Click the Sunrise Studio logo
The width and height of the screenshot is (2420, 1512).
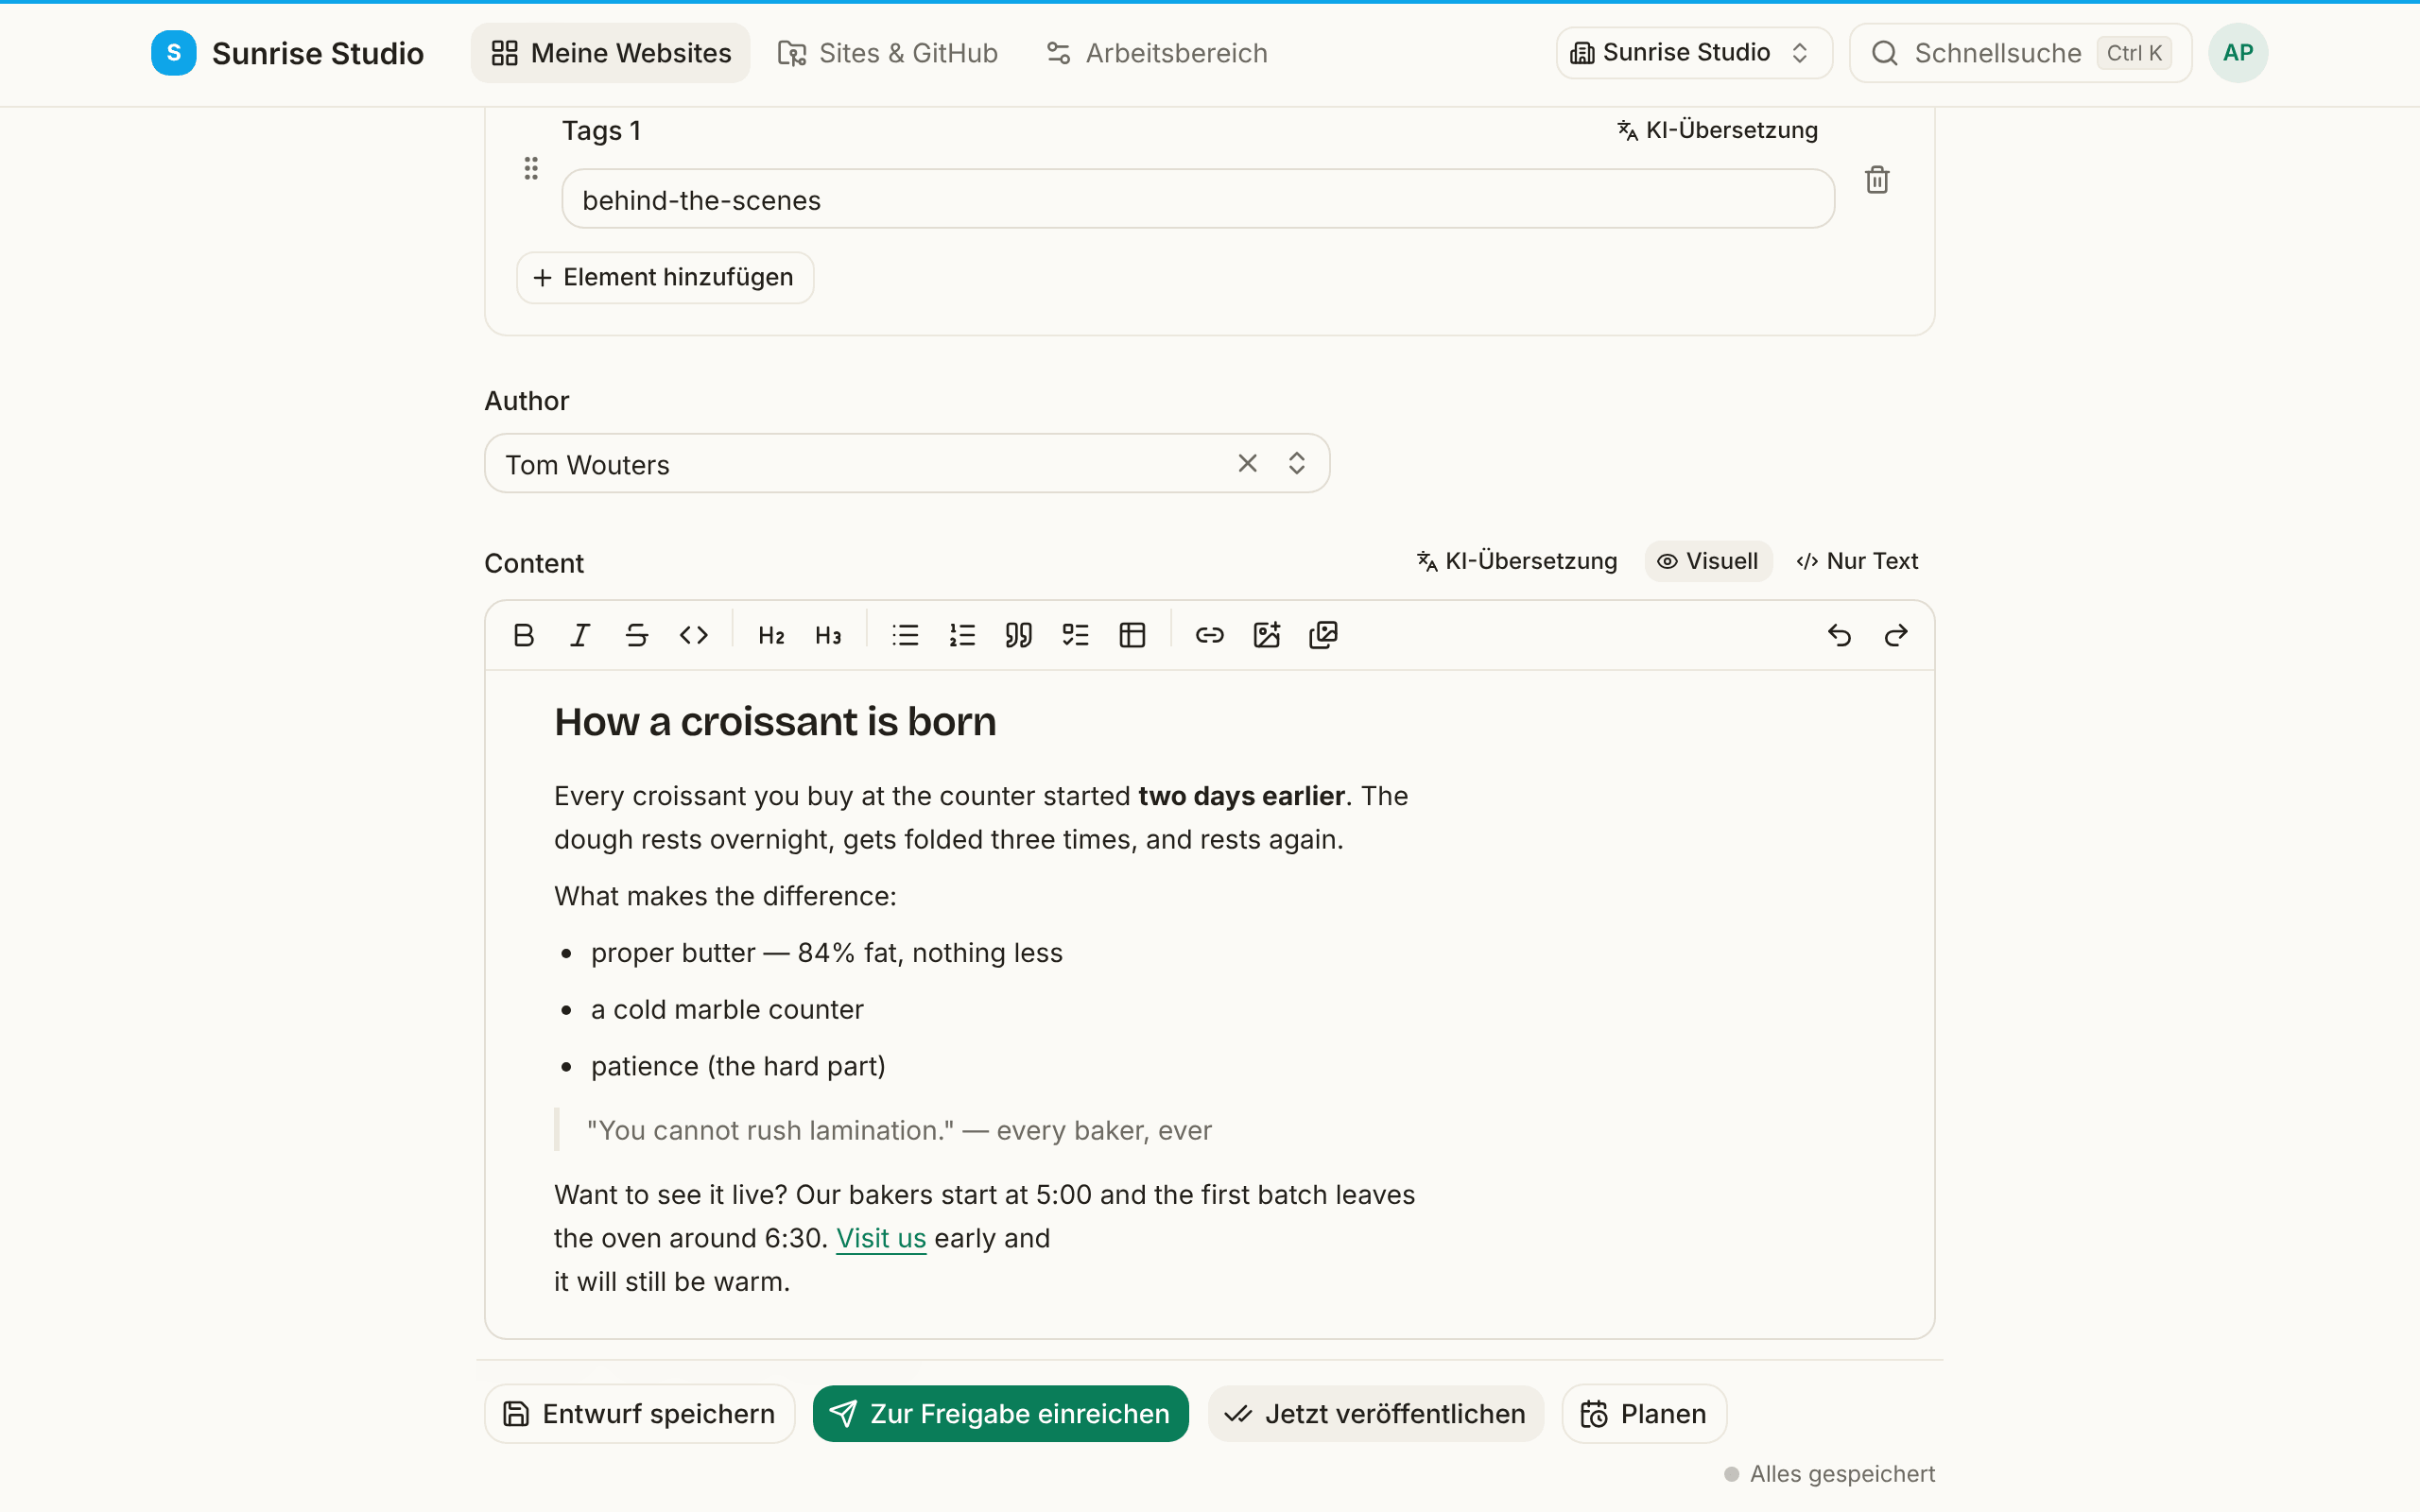(288, 53)
